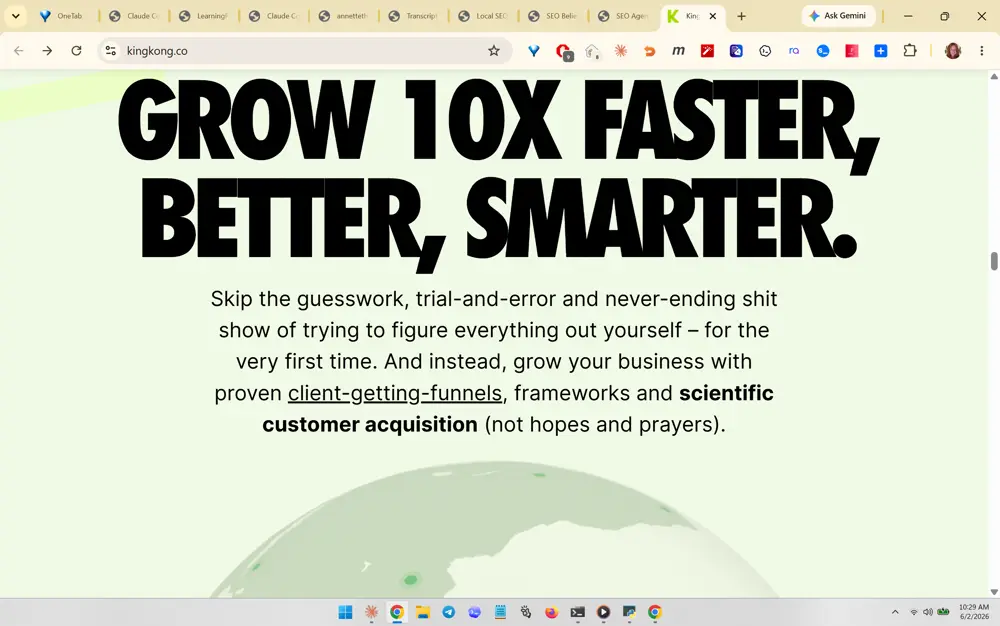Go forward to the next page
1000x626 pixels.
pos(47,50)
